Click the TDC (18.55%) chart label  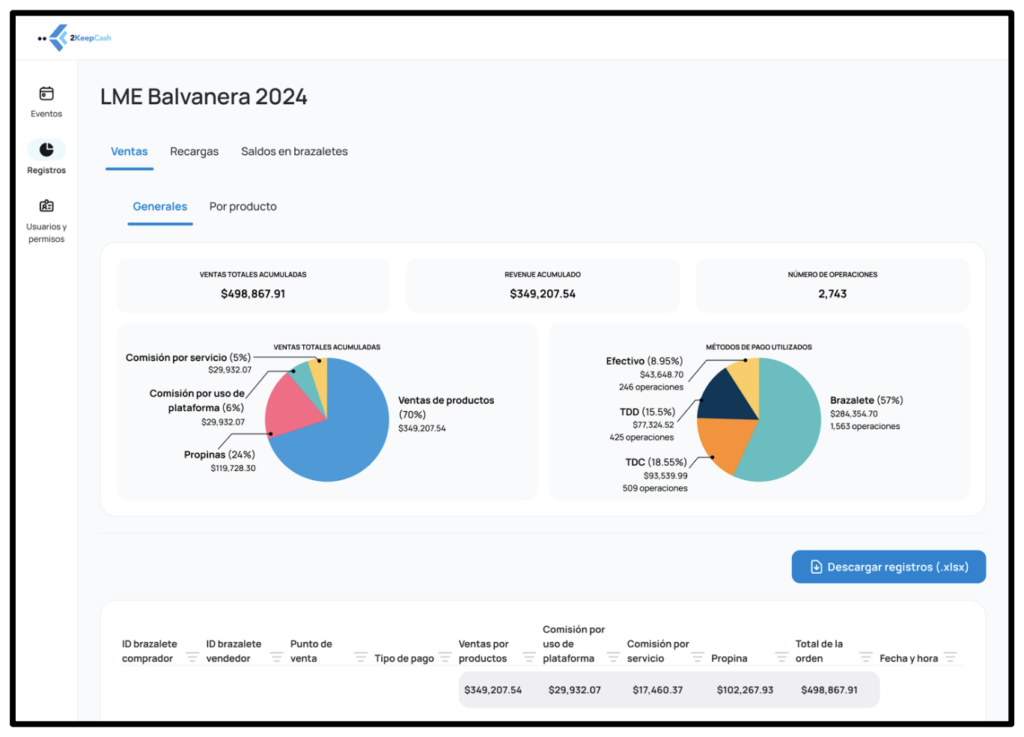click(x=656, y=462)
